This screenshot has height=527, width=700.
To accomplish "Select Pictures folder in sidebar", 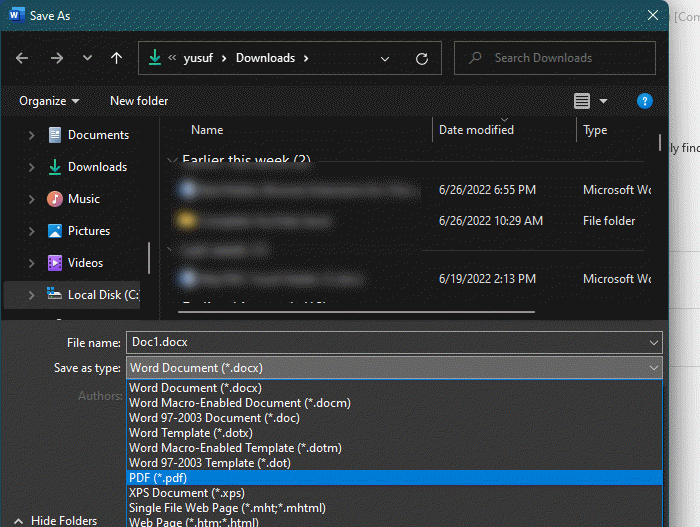I will 88,231.
